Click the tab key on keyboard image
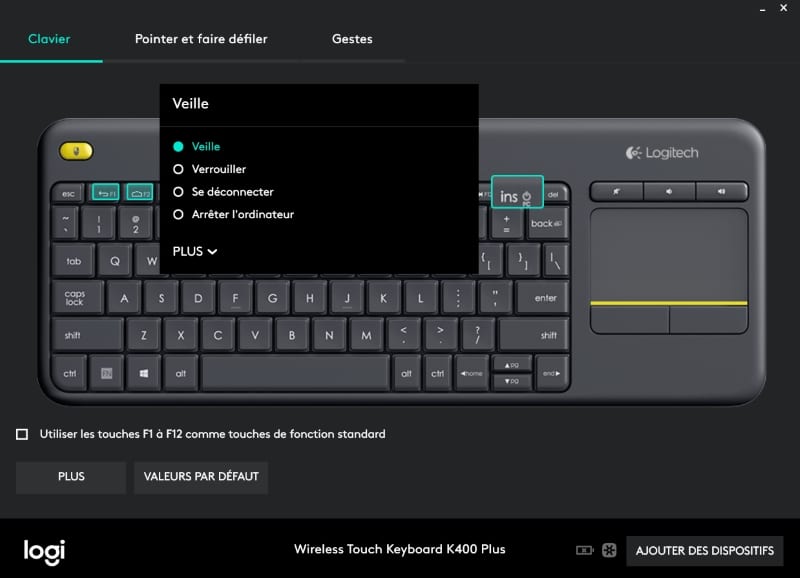 (x=74, y=261)
